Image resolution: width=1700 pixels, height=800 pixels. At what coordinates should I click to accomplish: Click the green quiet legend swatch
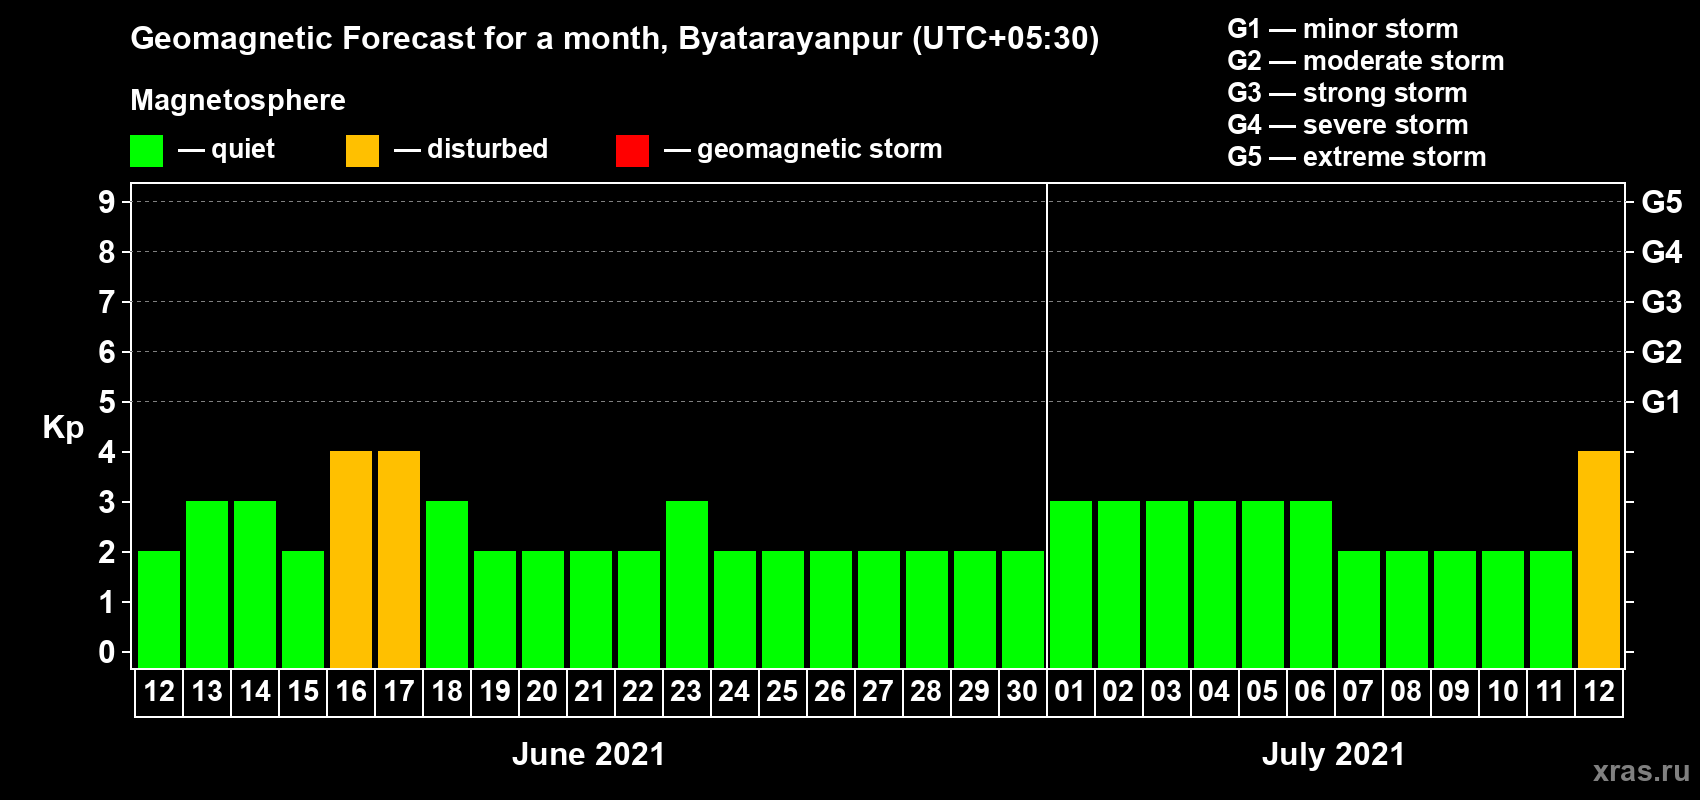pyautogui.click(x=146, y=151)
